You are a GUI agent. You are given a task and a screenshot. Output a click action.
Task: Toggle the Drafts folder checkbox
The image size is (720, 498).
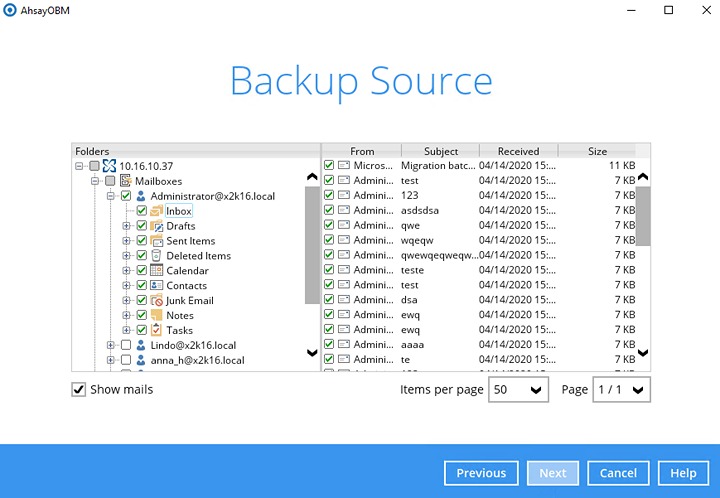(141, 226)
